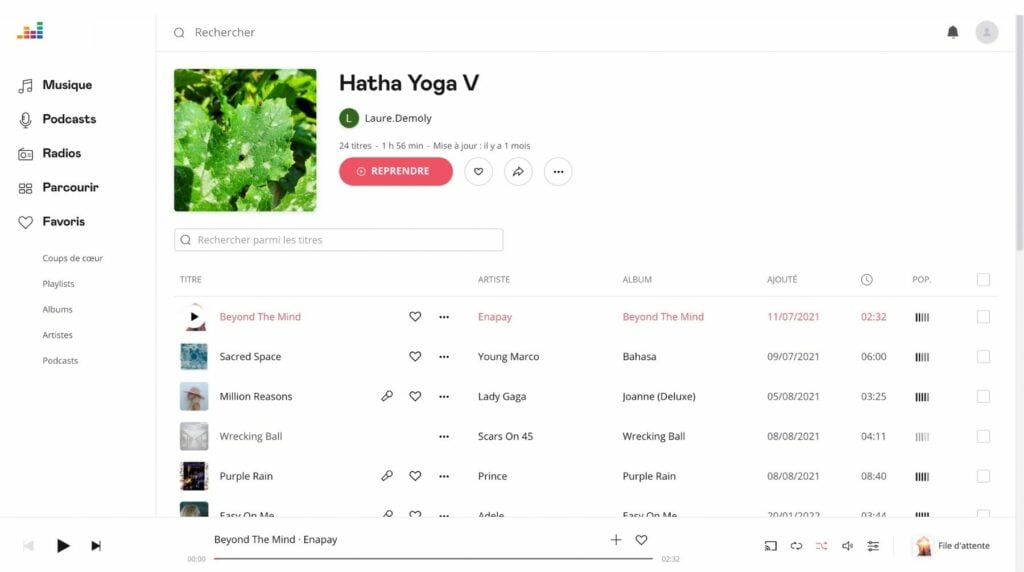Click the REPRENDRE button
Viewport: 1024px width, 572px height.
tap(396, 171)
